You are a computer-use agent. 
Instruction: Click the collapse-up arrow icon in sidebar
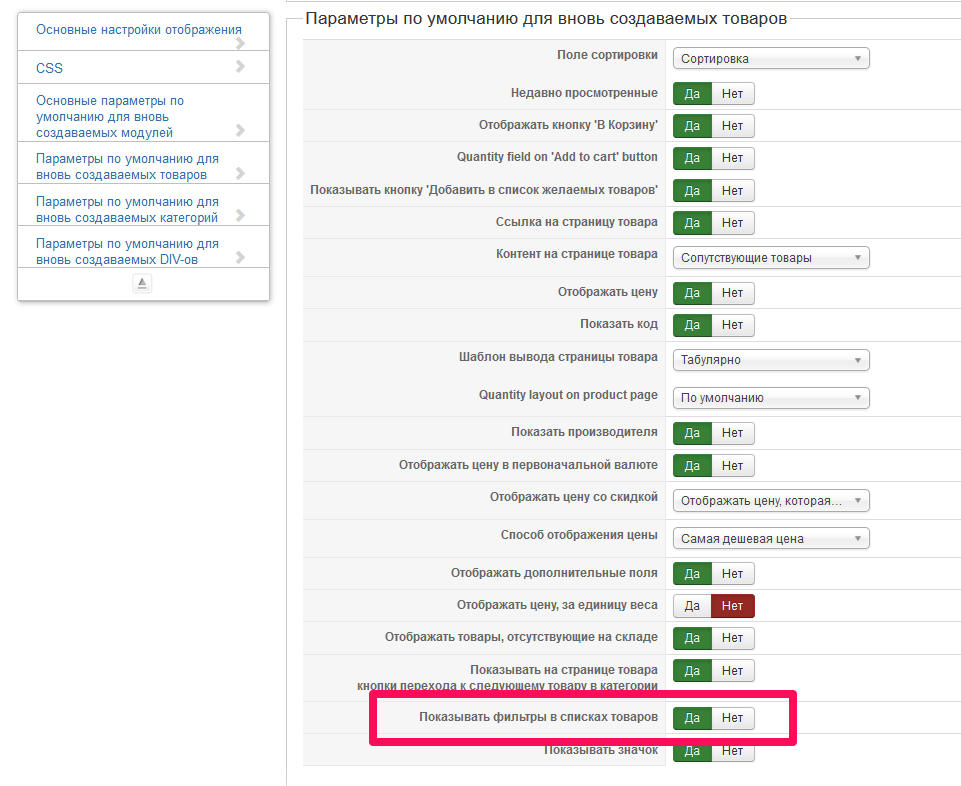coord(142,283)
